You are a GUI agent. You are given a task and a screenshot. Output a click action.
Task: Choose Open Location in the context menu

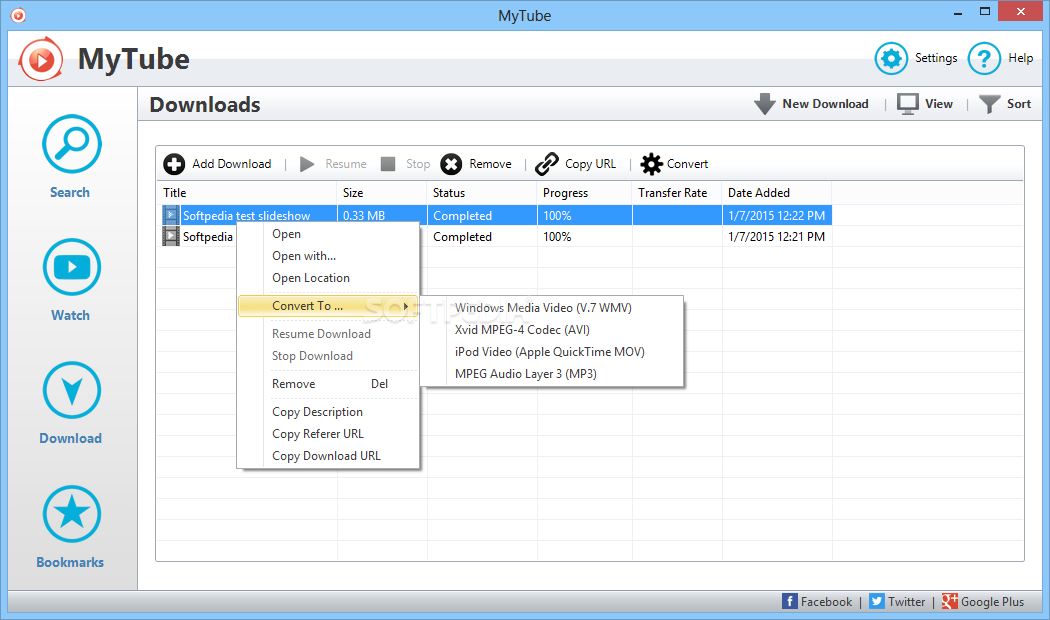click(329, 278)
